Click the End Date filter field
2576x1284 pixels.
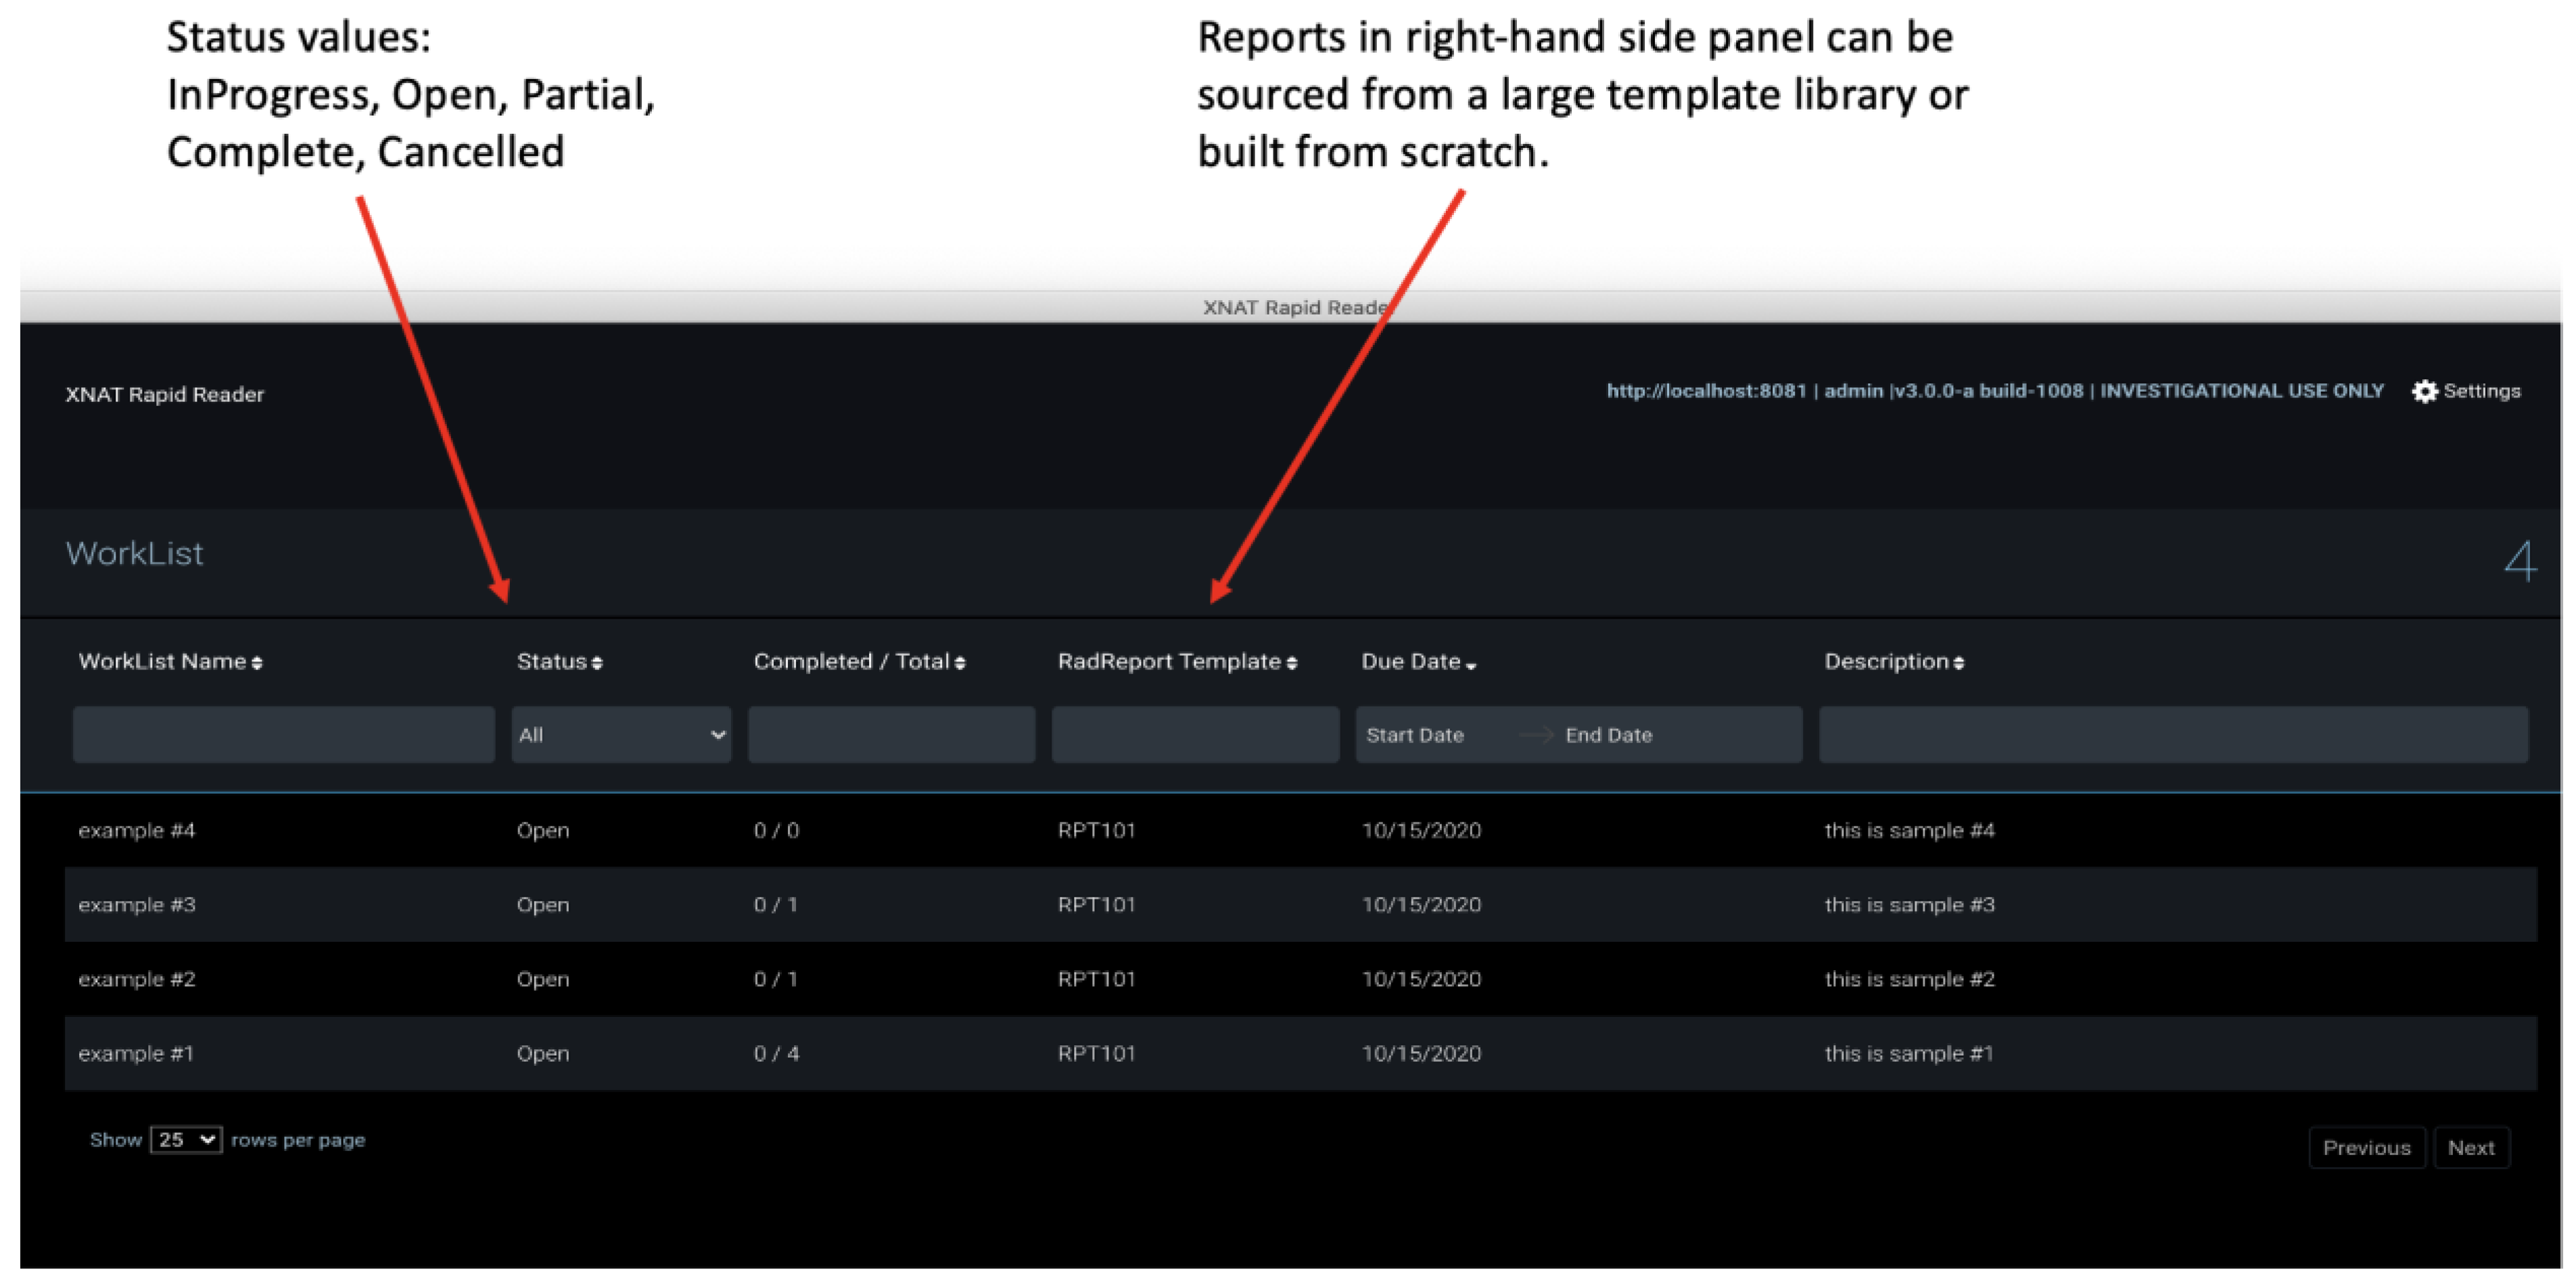tap(1609, 735)
